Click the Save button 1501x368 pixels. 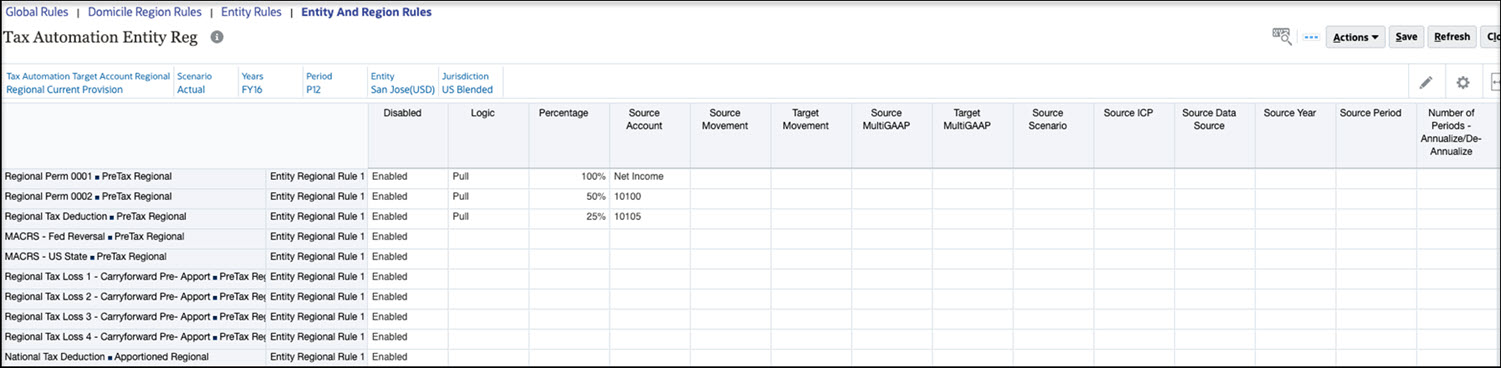[x=1406, y=37]
